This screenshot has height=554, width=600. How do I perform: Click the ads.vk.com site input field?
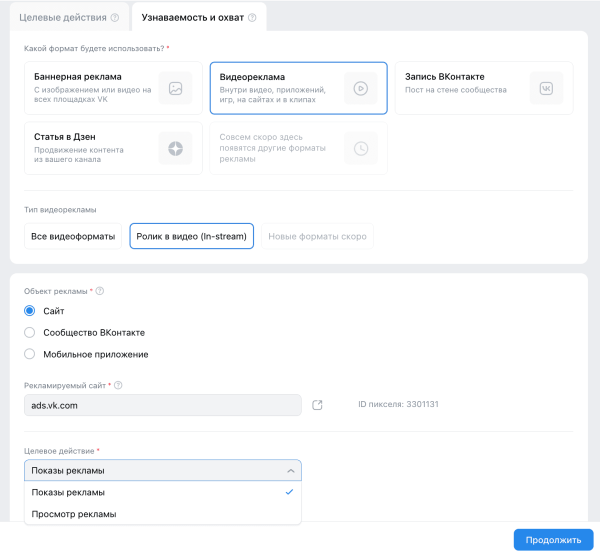point(161,405)
